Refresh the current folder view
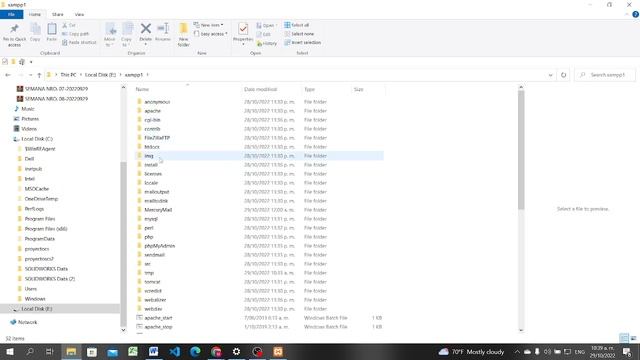This screenshot has height=360, width=640. [x=563, y=75]
